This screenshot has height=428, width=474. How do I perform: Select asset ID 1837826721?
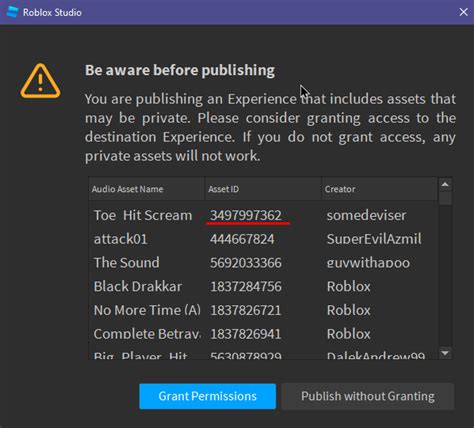246,310
